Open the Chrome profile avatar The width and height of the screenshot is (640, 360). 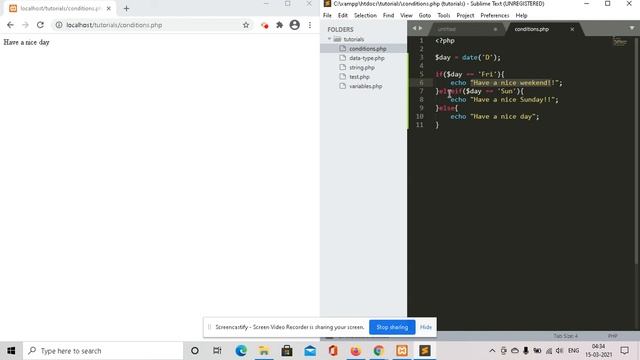[x=295, y=25]
